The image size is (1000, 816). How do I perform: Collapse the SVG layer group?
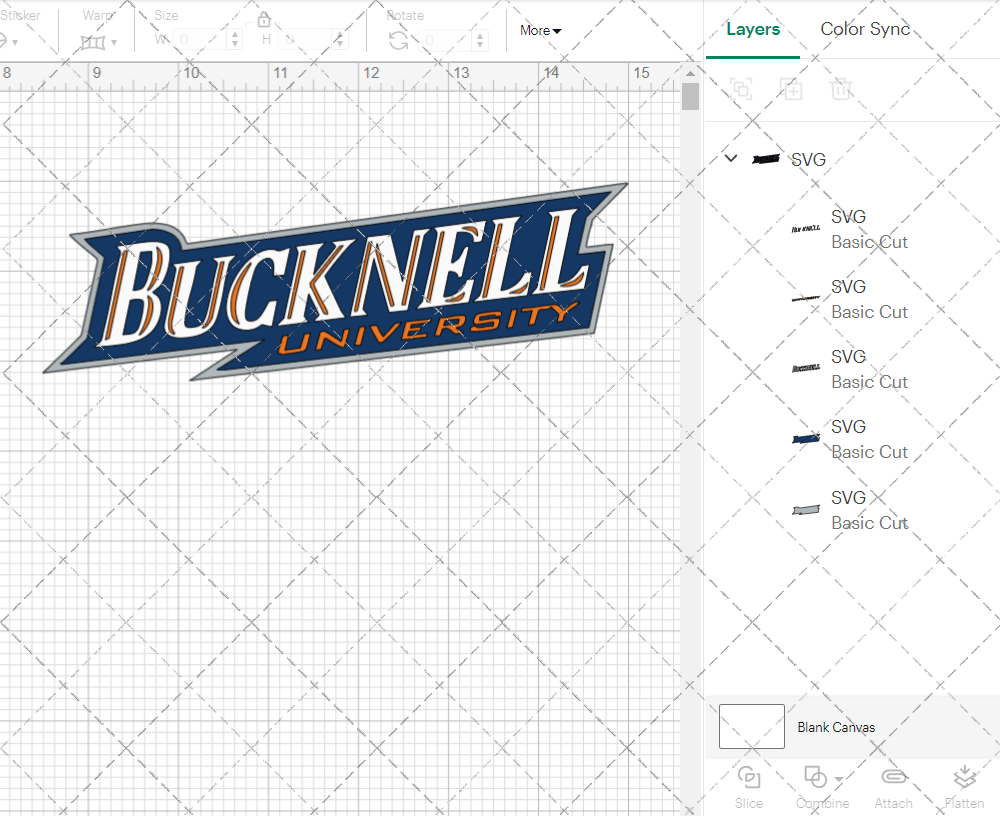click(x=730, y=158)
